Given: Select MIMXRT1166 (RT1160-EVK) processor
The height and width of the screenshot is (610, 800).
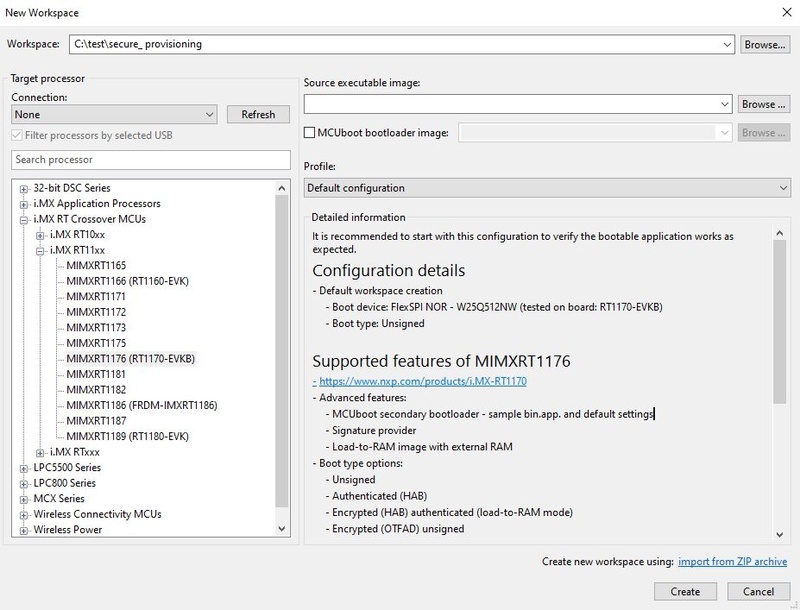Looking at the screenshot, I should click(x=127, y=281).
